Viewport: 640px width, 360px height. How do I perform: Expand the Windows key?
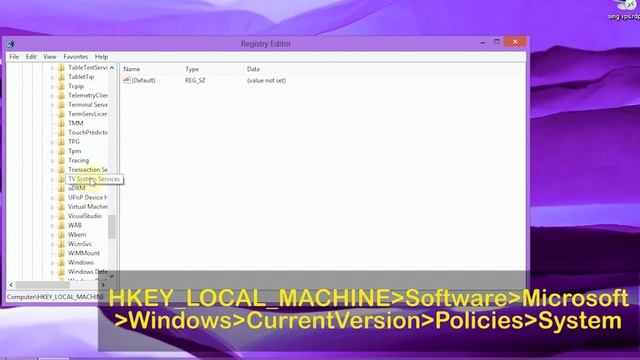[x=52, y=262]
